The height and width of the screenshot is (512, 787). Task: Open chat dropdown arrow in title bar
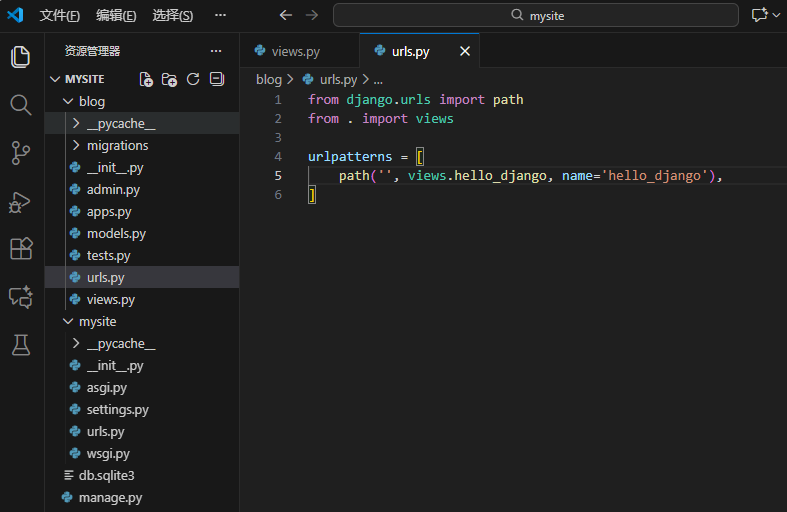point(776,15)
